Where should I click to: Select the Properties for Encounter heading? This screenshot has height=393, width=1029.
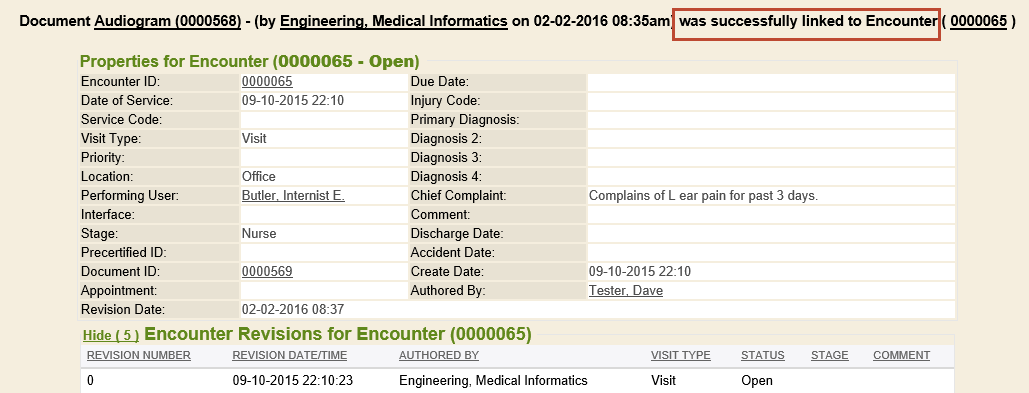pos(249,62)
